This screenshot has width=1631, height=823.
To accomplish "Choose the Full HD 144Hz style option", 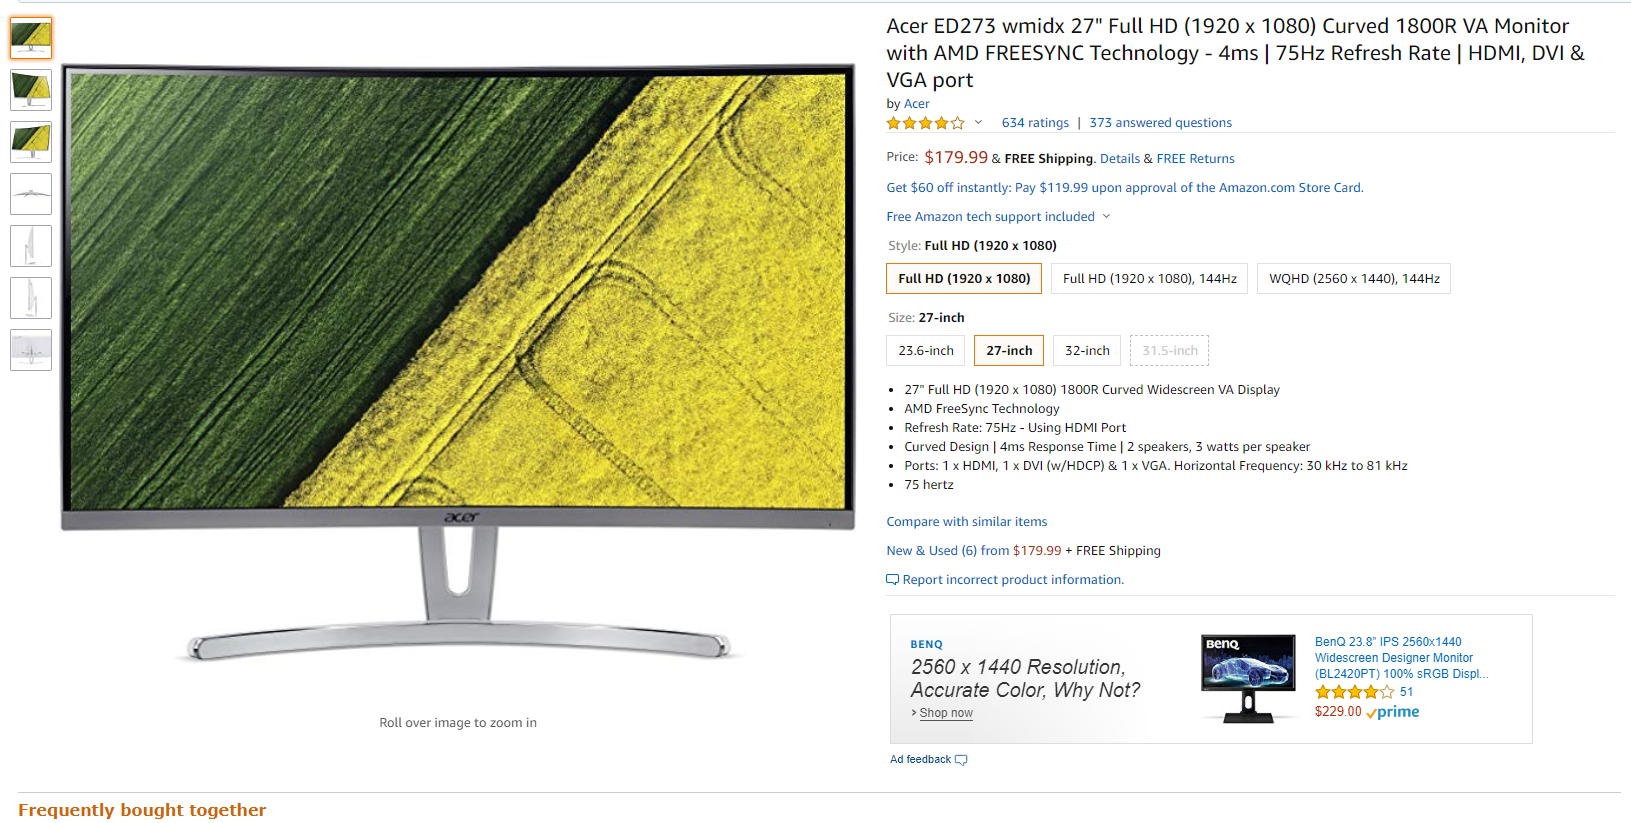I will click(x=1149, y=279).
